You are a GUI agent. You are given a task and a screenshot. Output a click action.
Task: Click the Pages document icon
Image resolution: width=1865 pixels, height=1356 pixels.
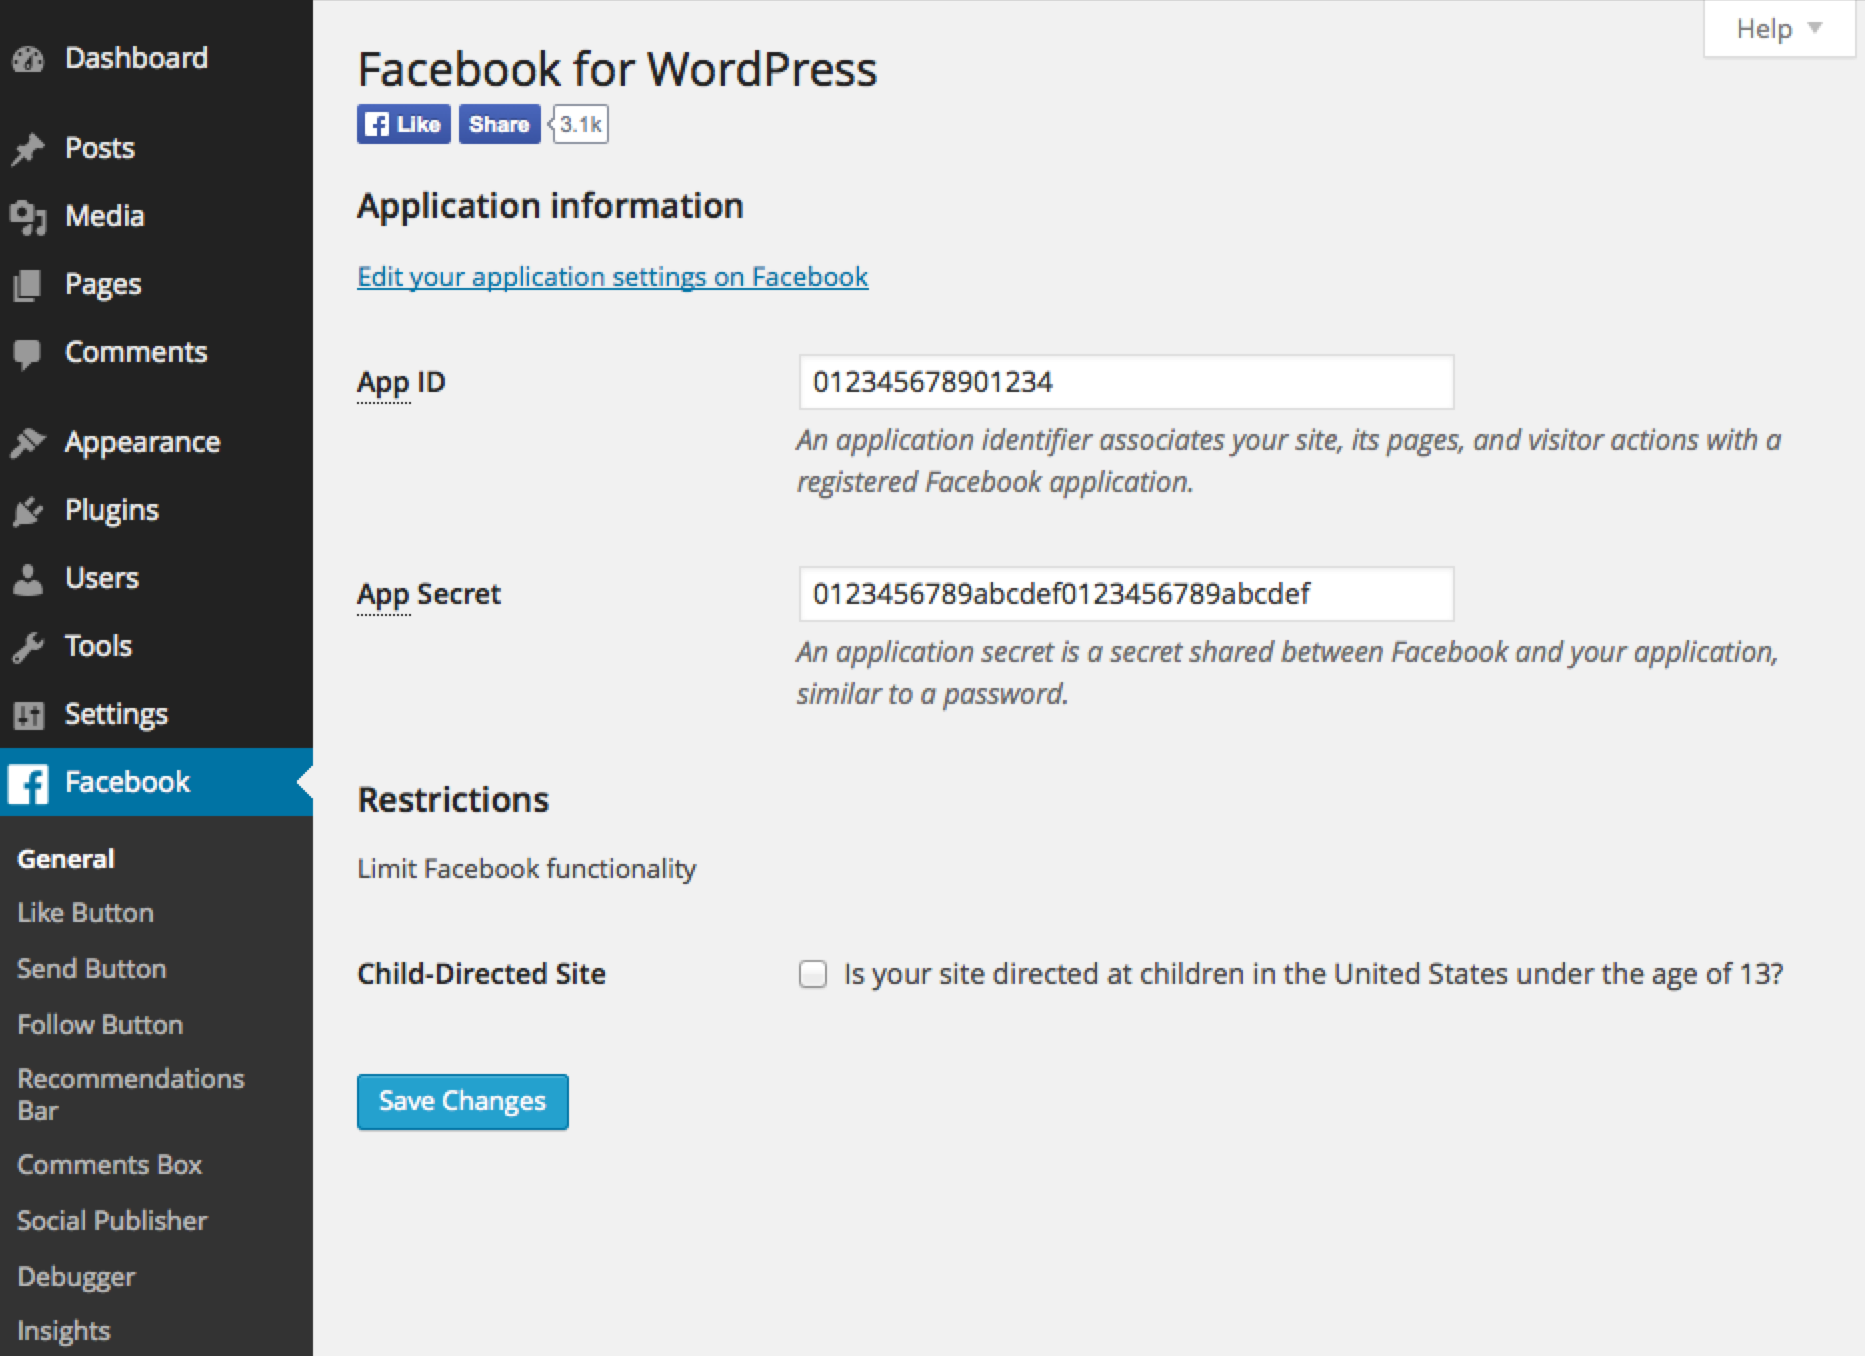28,285
